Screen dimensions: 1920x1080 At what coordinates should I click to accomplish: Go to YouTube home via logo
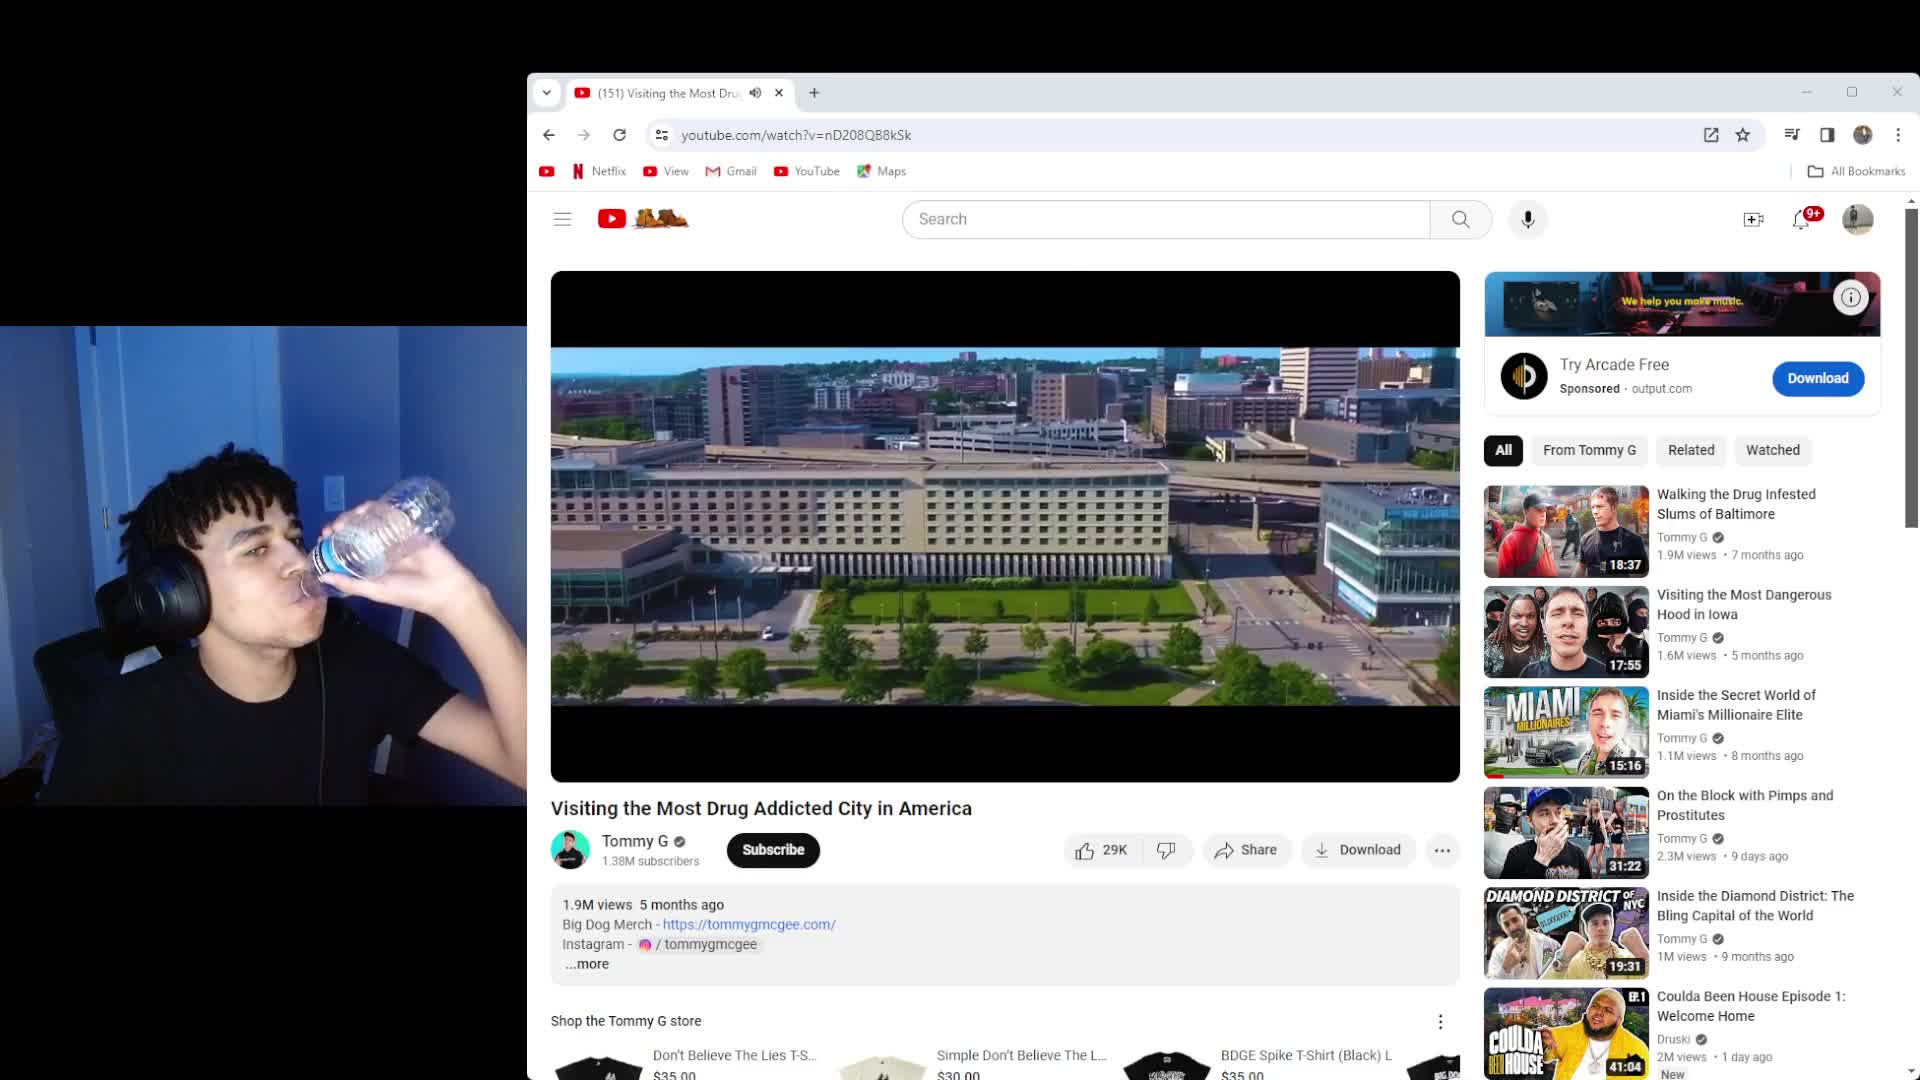pos(643,218)
